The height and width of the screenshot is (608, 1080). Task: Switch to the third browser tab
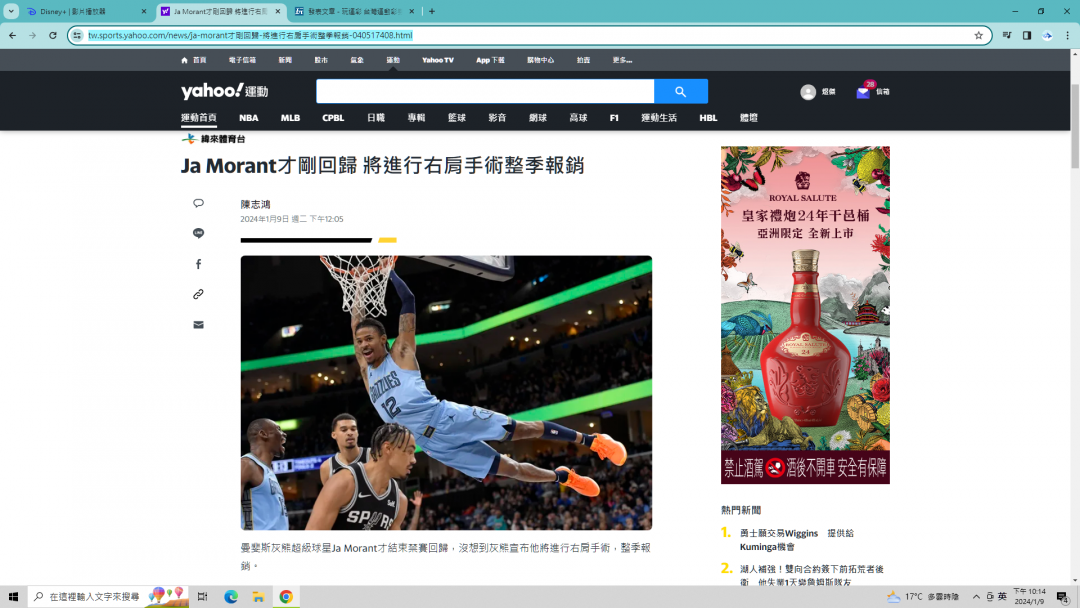pyautogui.click(x=355, y=12)
